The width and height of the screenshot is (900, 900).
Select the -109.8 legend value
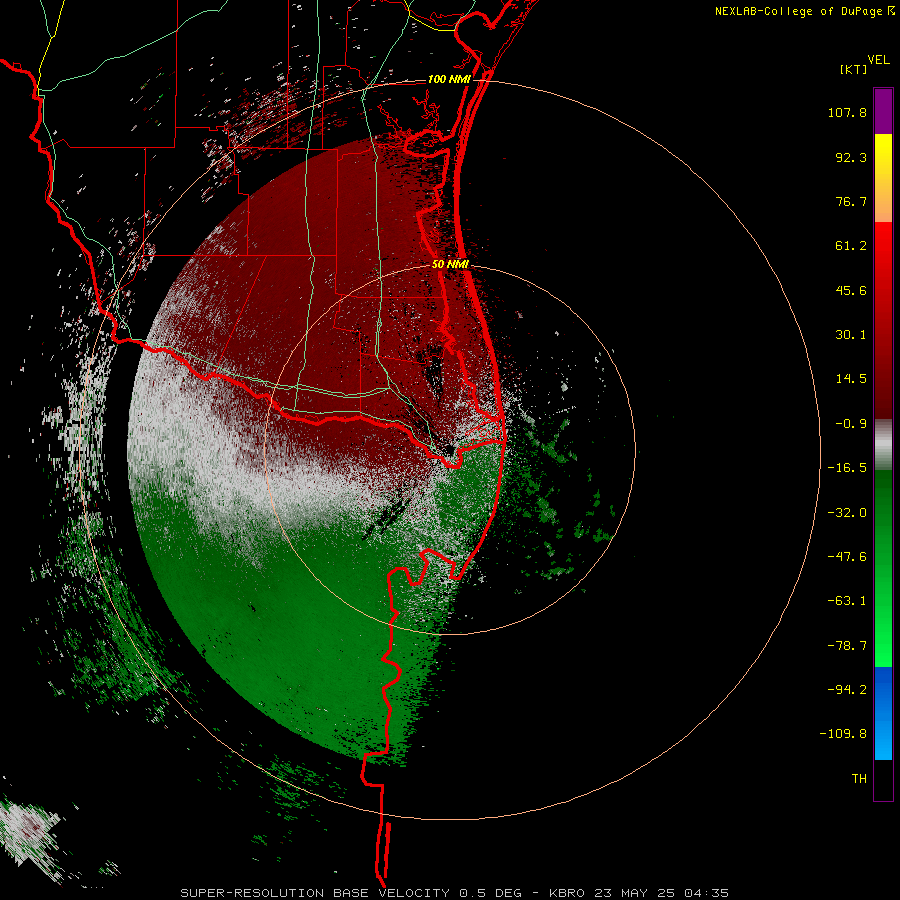843,734
